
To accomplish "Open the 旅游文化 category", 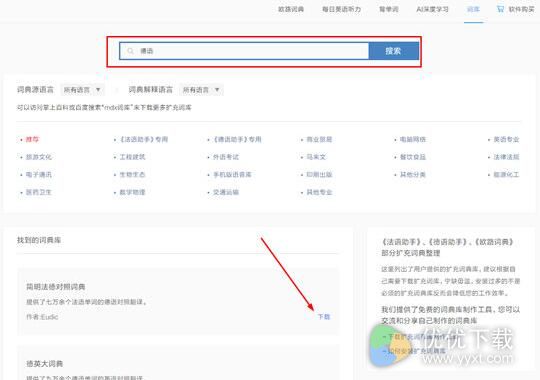I will [x=39, y=157].
